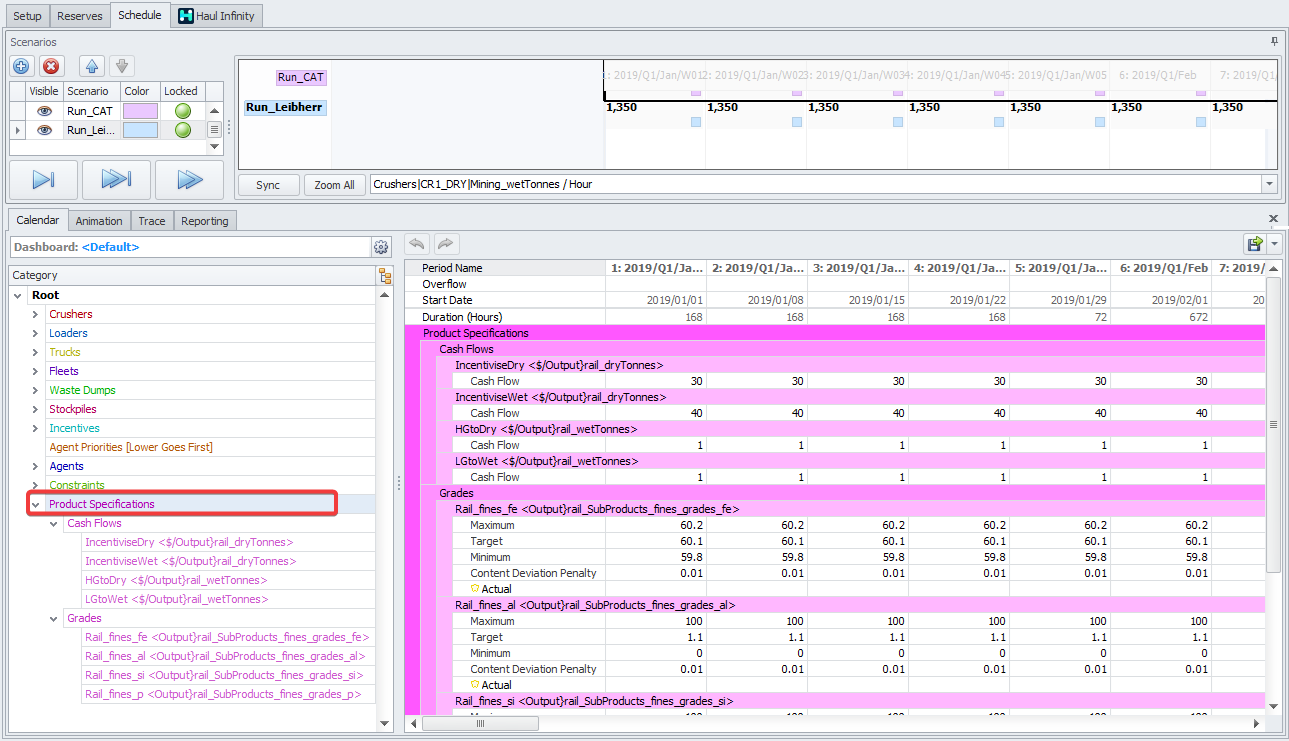Toggle the Locked indicator for Run_CAT

coord(183,111)
